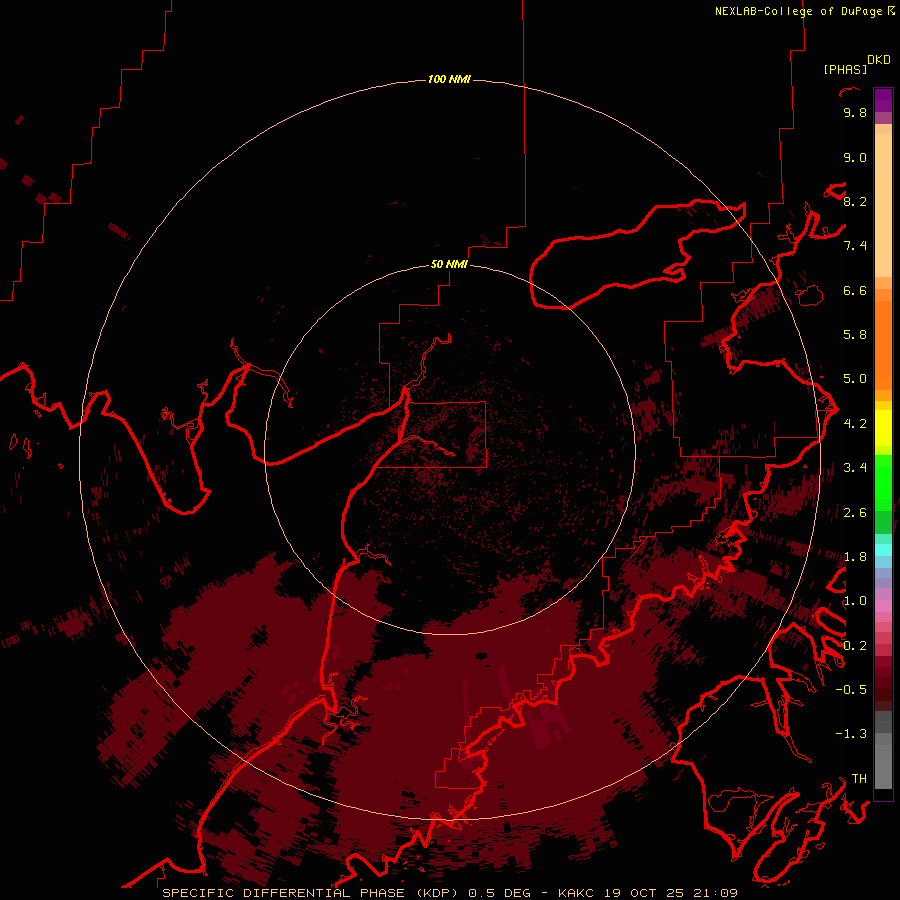Viewport: 900px width, 900px height.
Task: Click the 8.2 value on the color scale
Action: click(855, 201)
